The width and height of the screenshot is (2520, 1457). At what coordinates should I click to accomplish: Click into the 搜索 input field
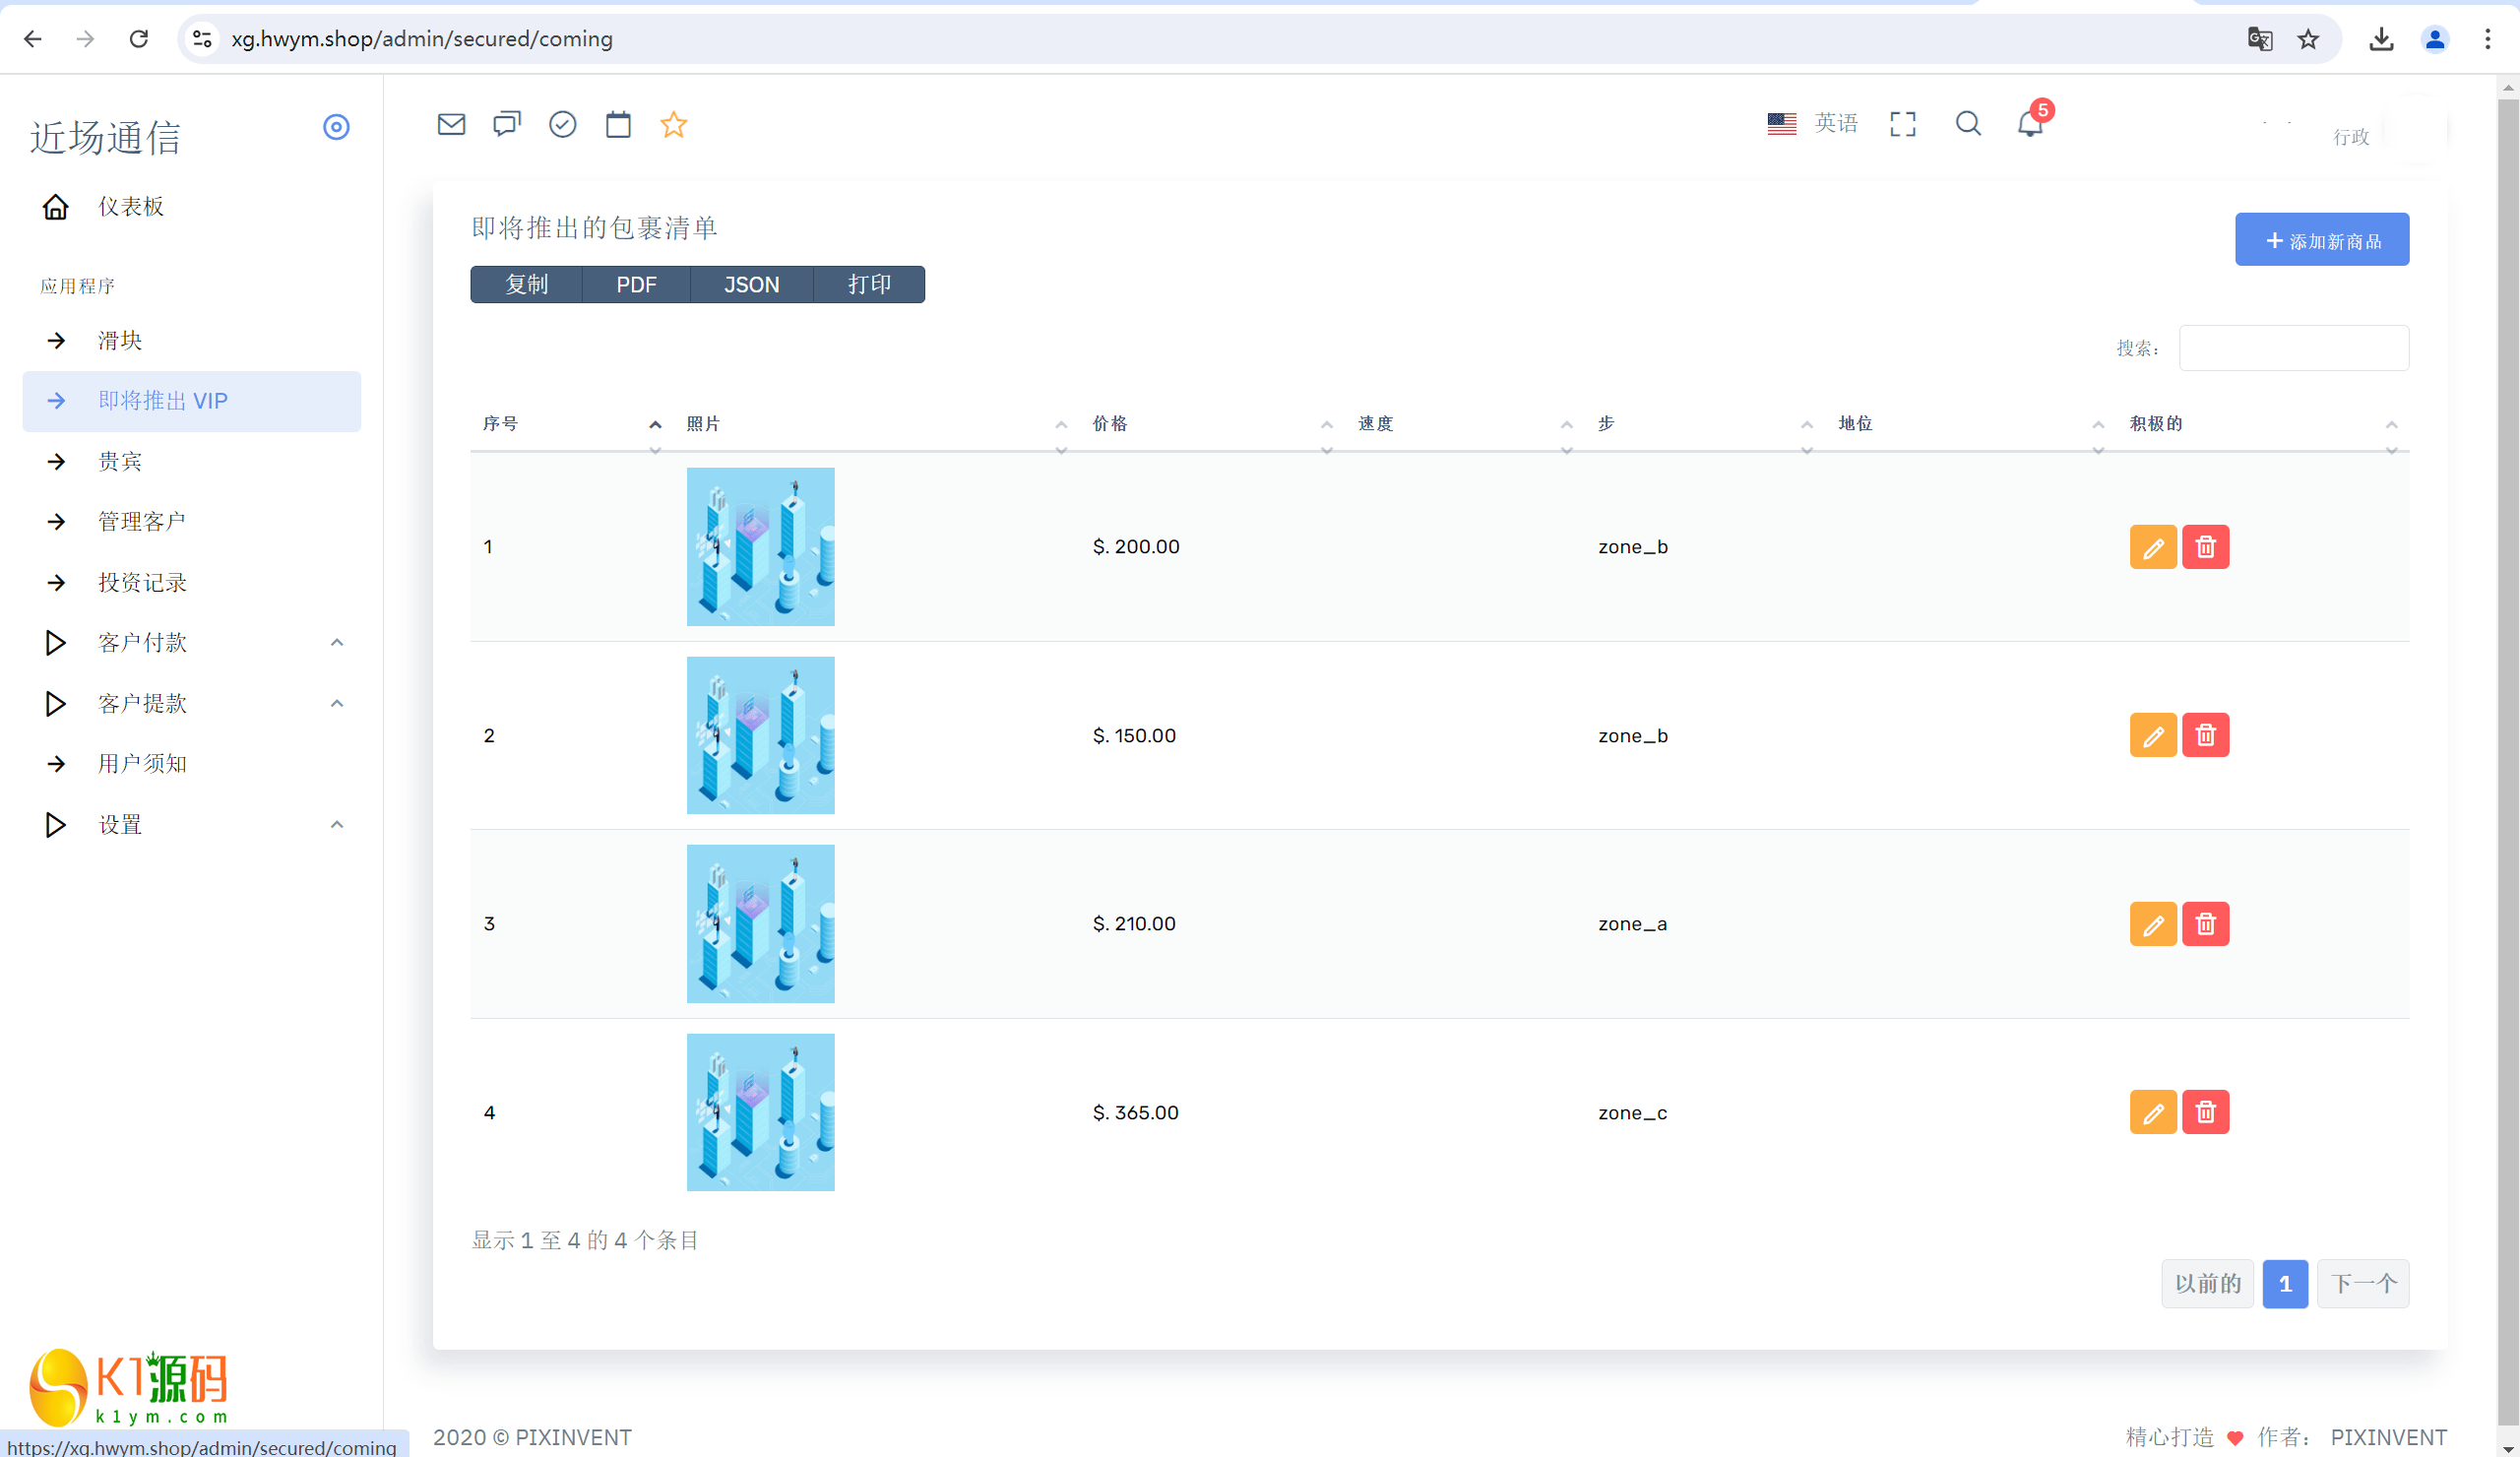(2293, 348)
